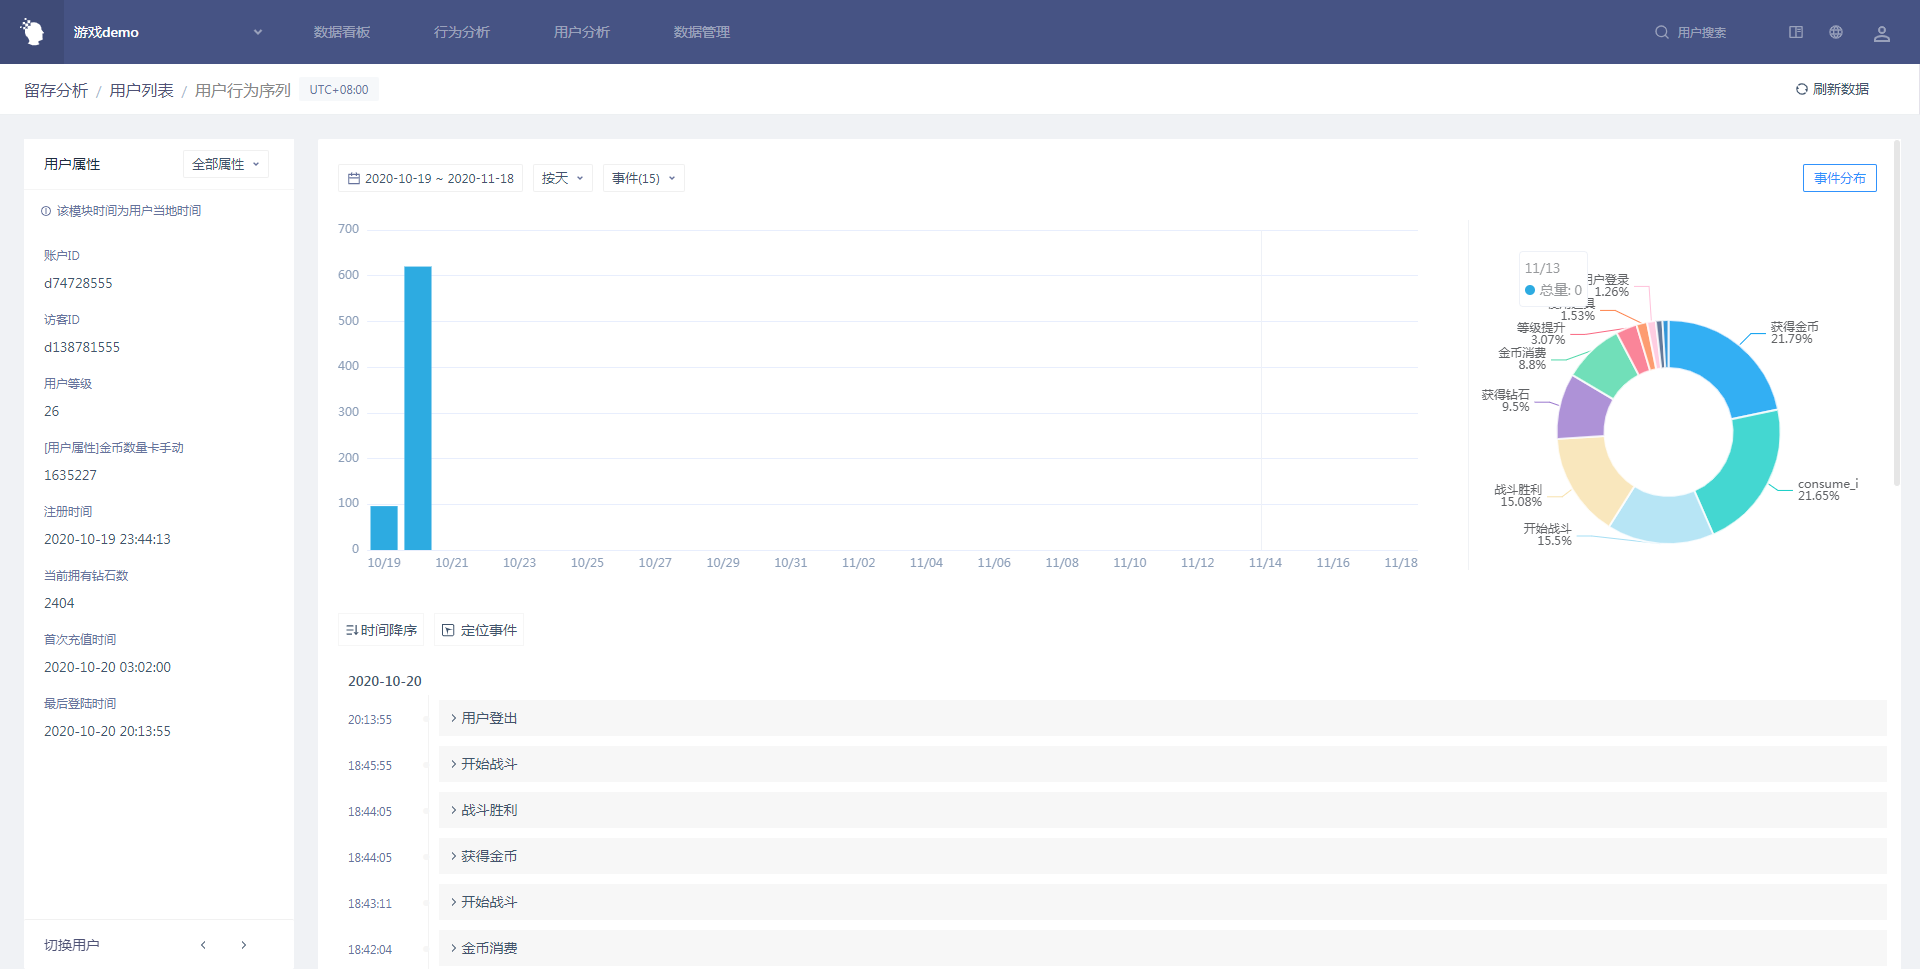Open the 全部属性 dropdown

tap(225, 164)
